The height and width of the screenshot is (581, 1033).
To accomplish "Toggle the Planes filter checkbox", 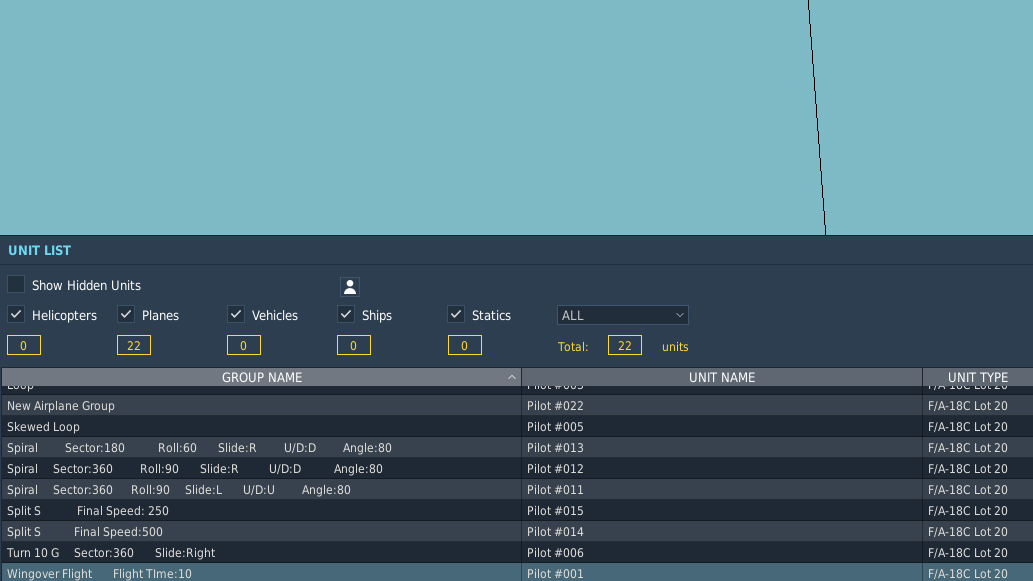I will [126, 314].
